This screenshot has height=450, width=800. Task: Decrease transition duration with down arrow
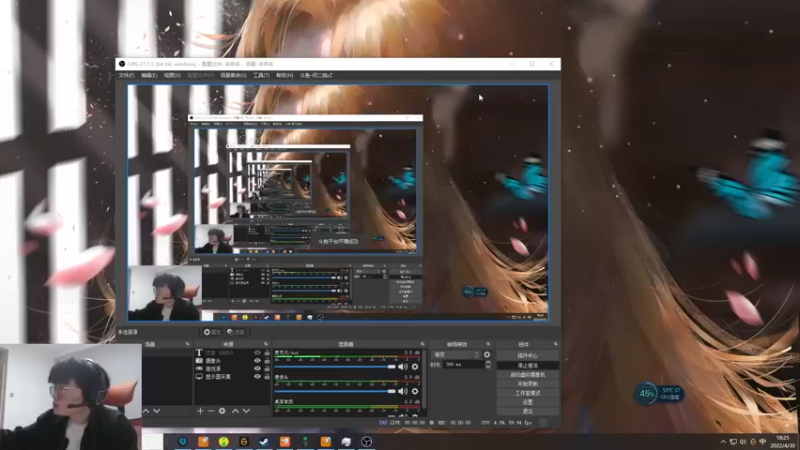(x=488, y=367)
